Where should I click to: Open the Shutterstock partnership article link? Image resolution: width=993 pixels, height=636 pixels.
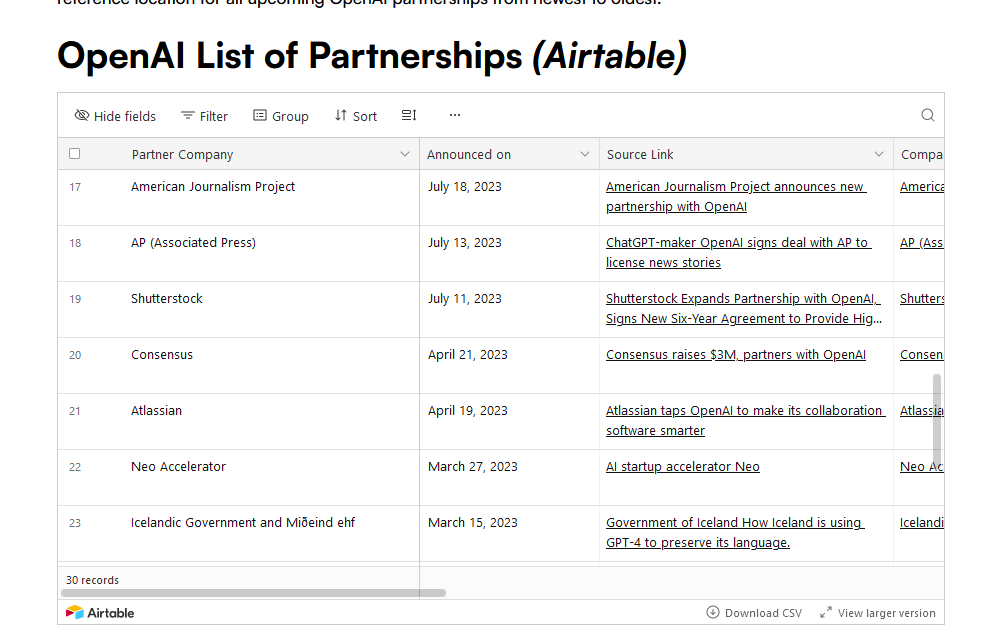click(744, 308)
